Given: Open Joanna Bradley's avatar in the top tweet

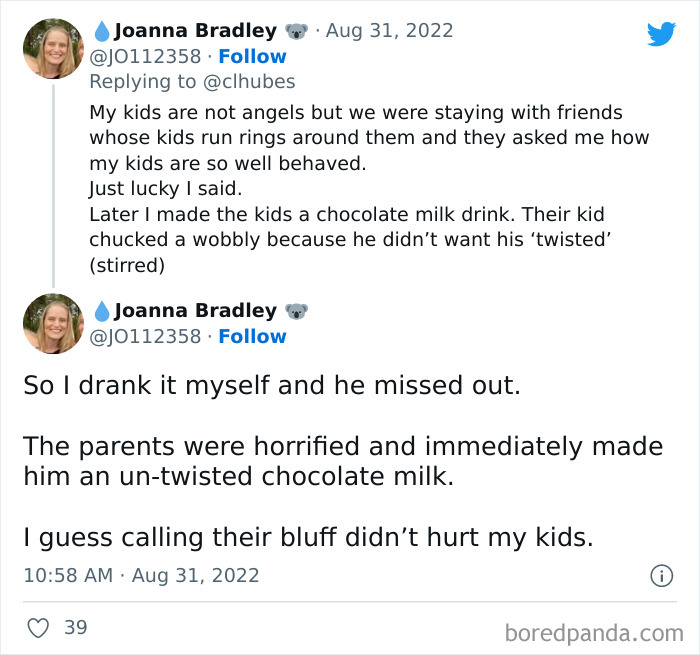Looking at the screenshot, I should tap(53, 48).
